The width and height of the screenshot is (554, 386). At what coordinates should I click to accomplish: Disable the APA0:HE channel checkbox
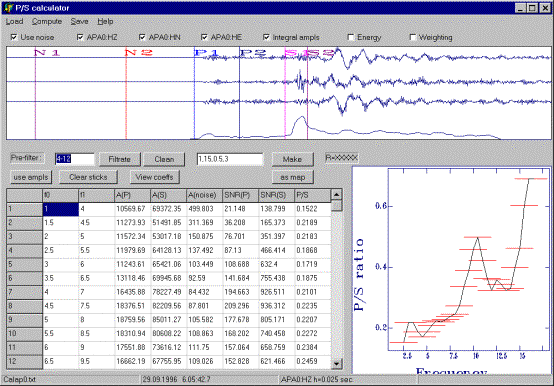click(x=204, y=37)
